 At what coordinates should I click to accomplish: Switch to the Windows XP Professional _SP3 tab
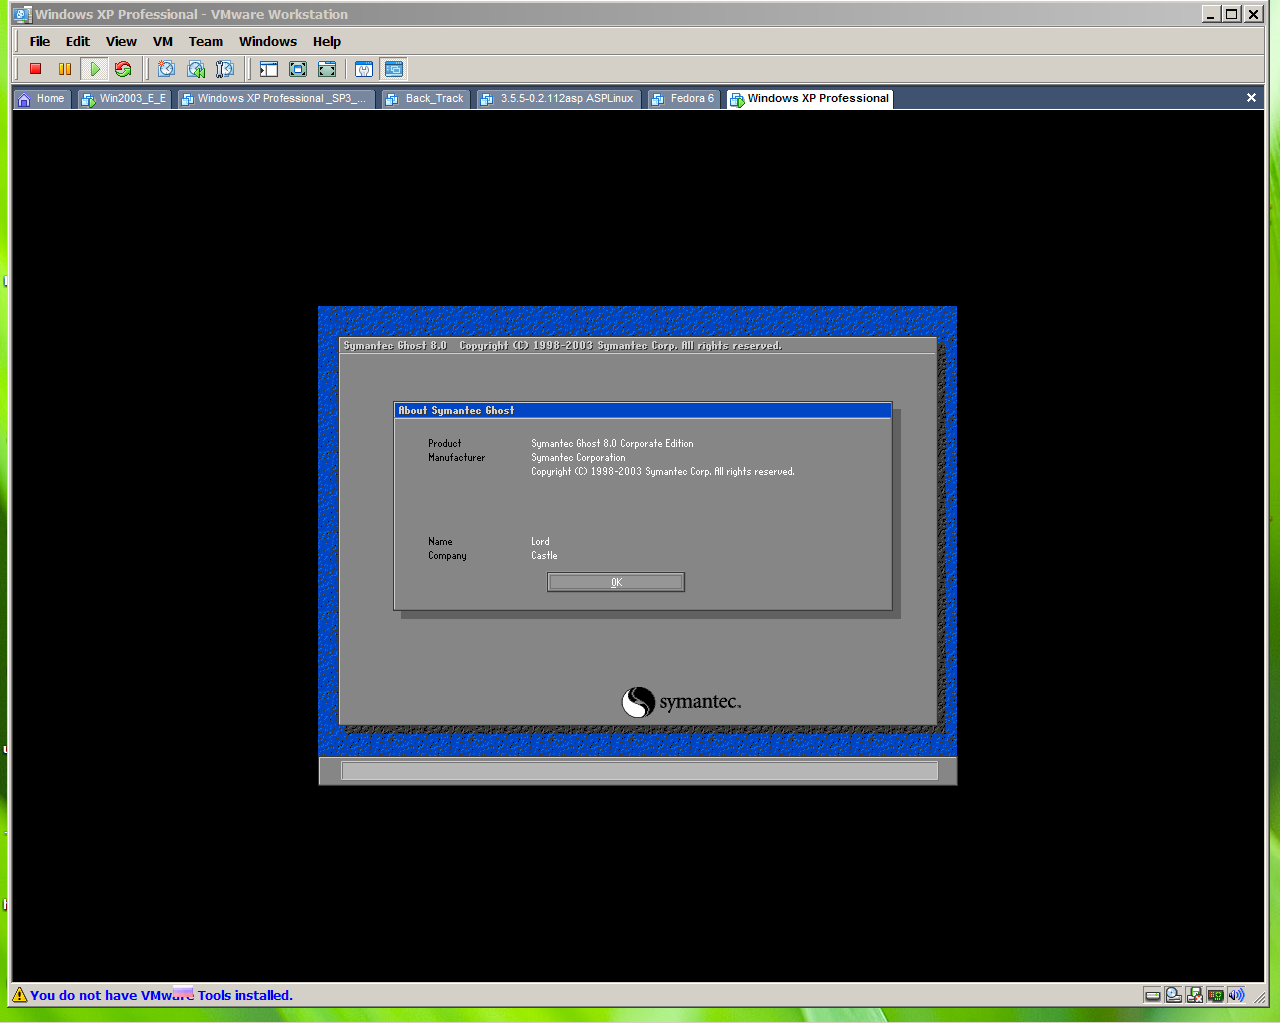click(x=276, y=99)
